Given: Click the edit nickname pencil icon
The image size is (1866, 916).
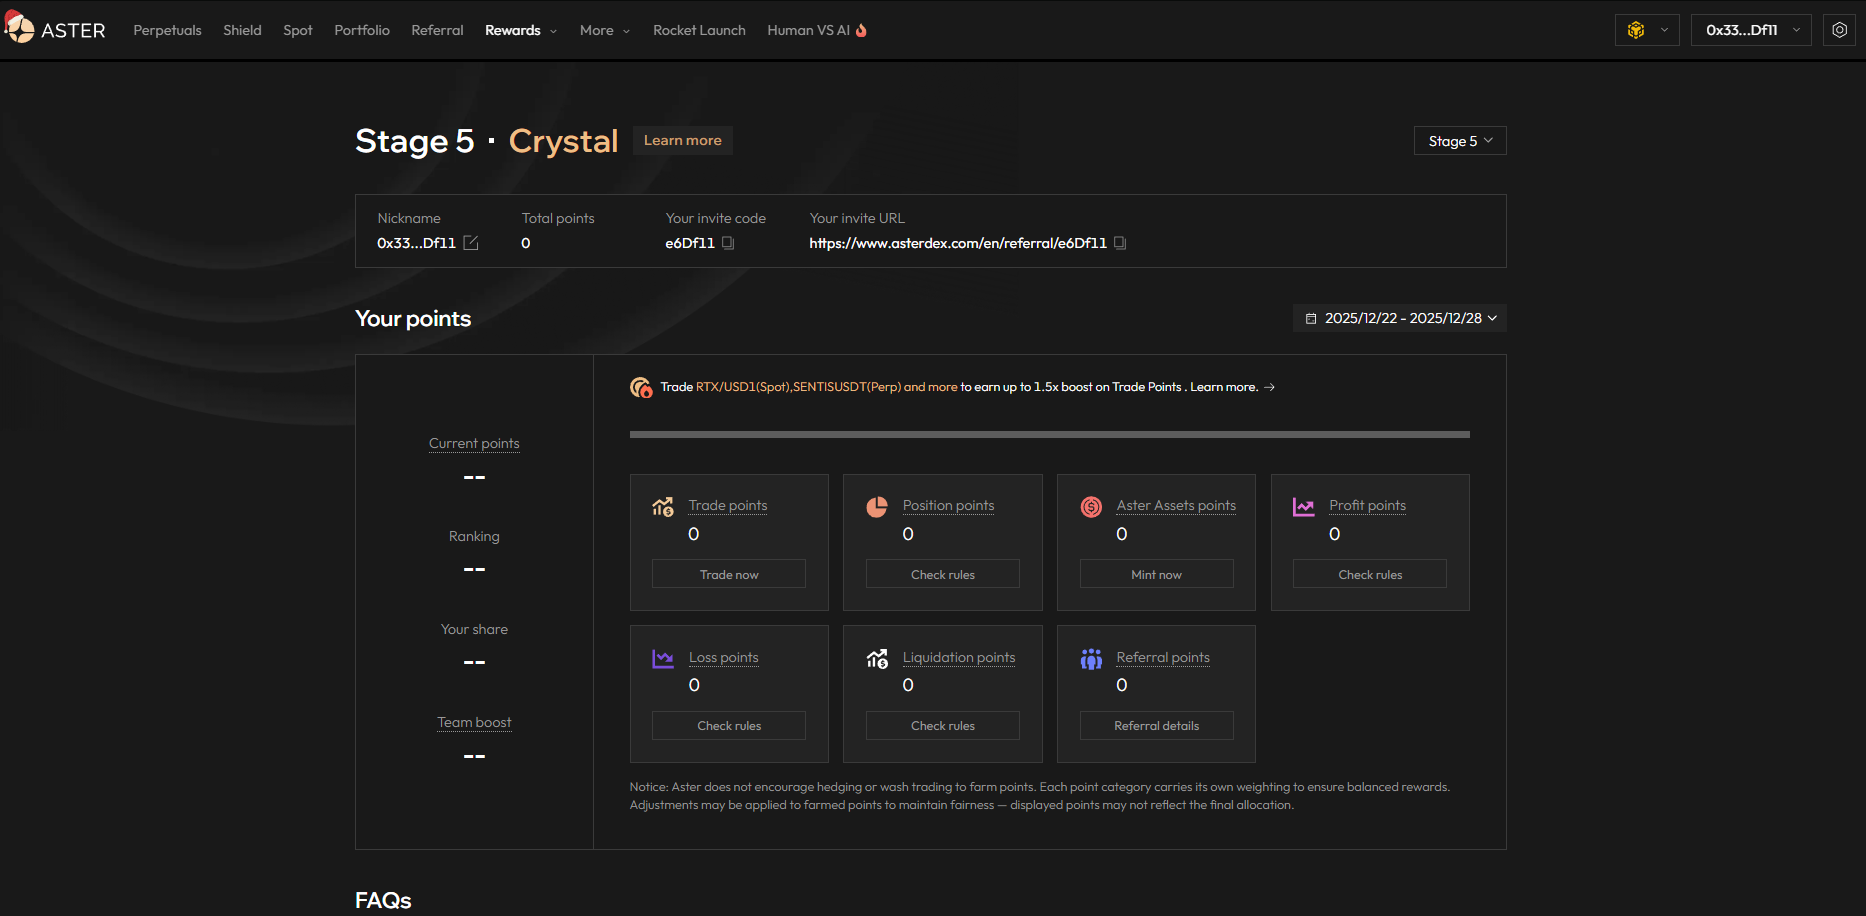Looking at the screenshot, I should point(471,243).
